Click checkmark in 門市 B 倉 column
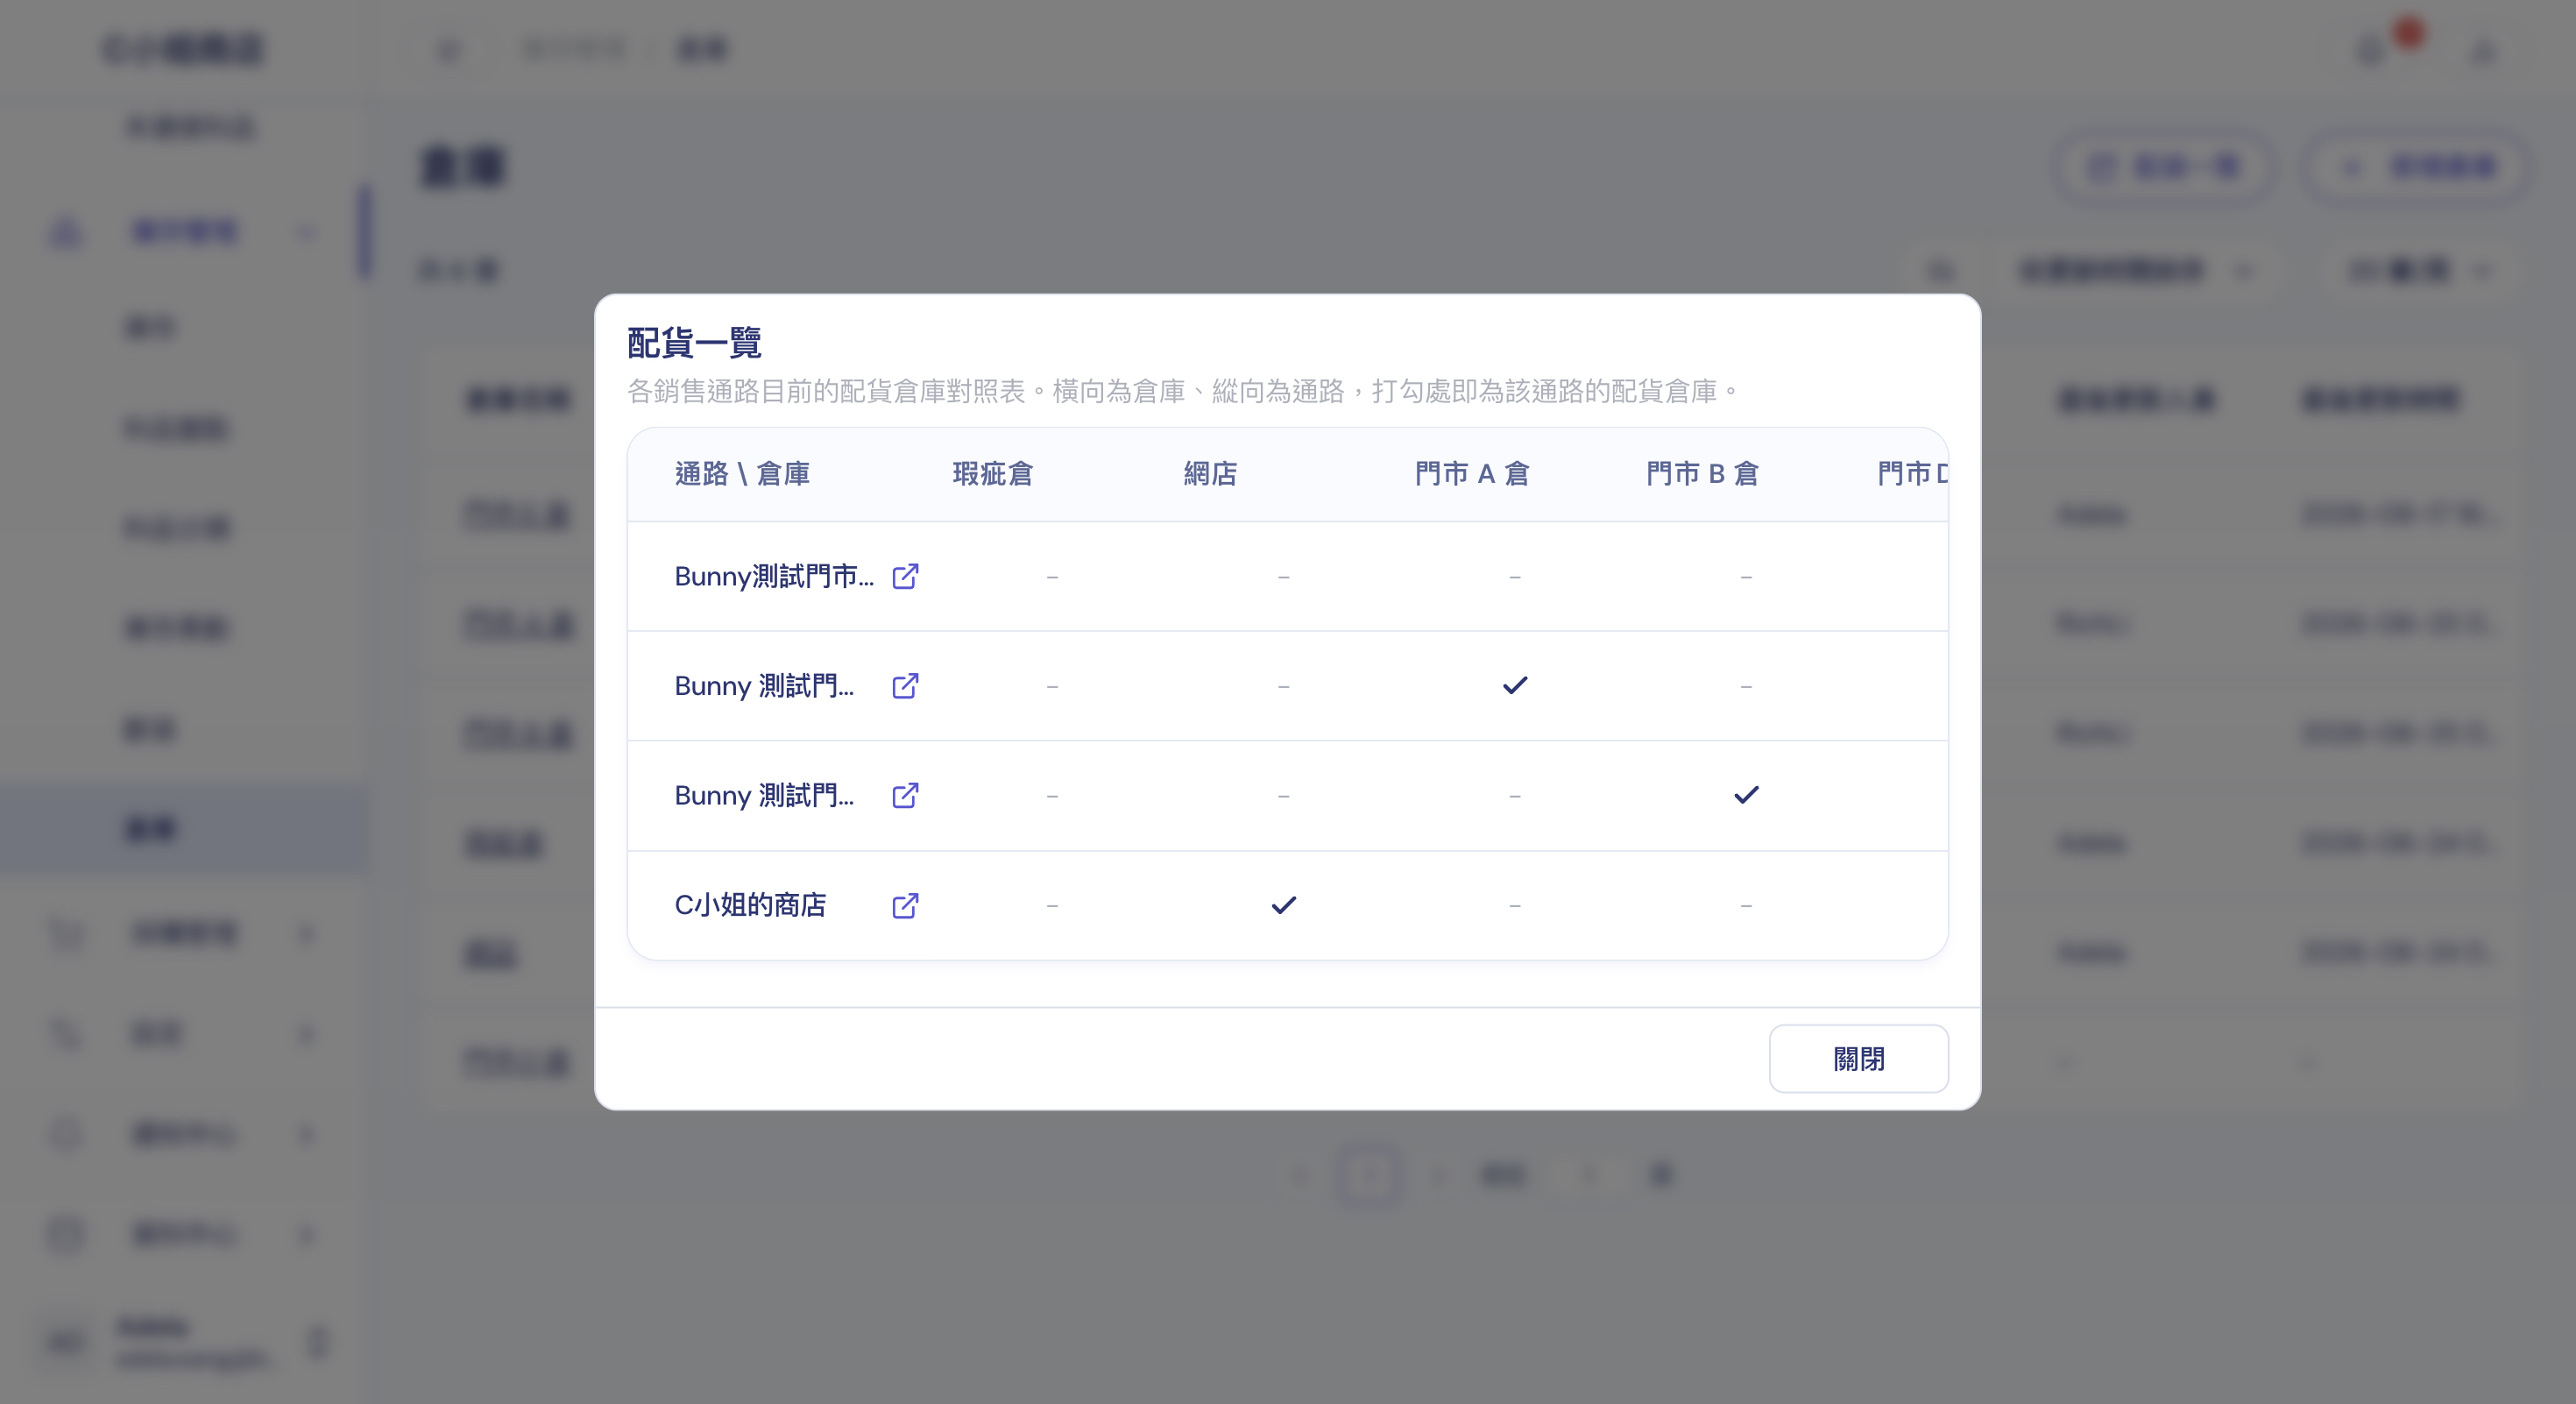 tap(1746, 795)
